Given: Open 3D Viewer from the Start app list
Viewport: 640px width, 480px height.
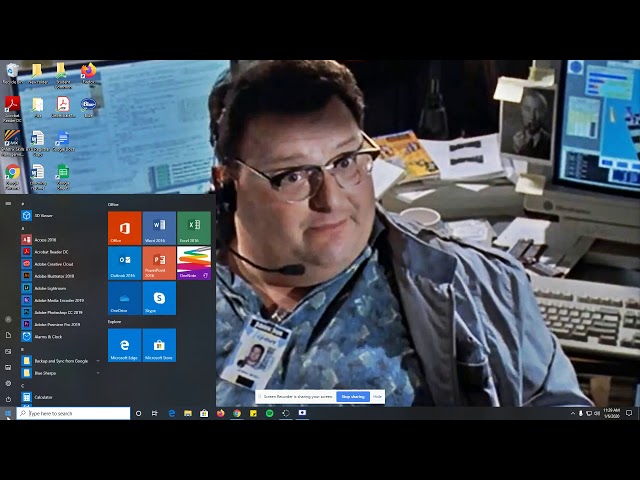Looking at the screenshot, I should 60,216.
